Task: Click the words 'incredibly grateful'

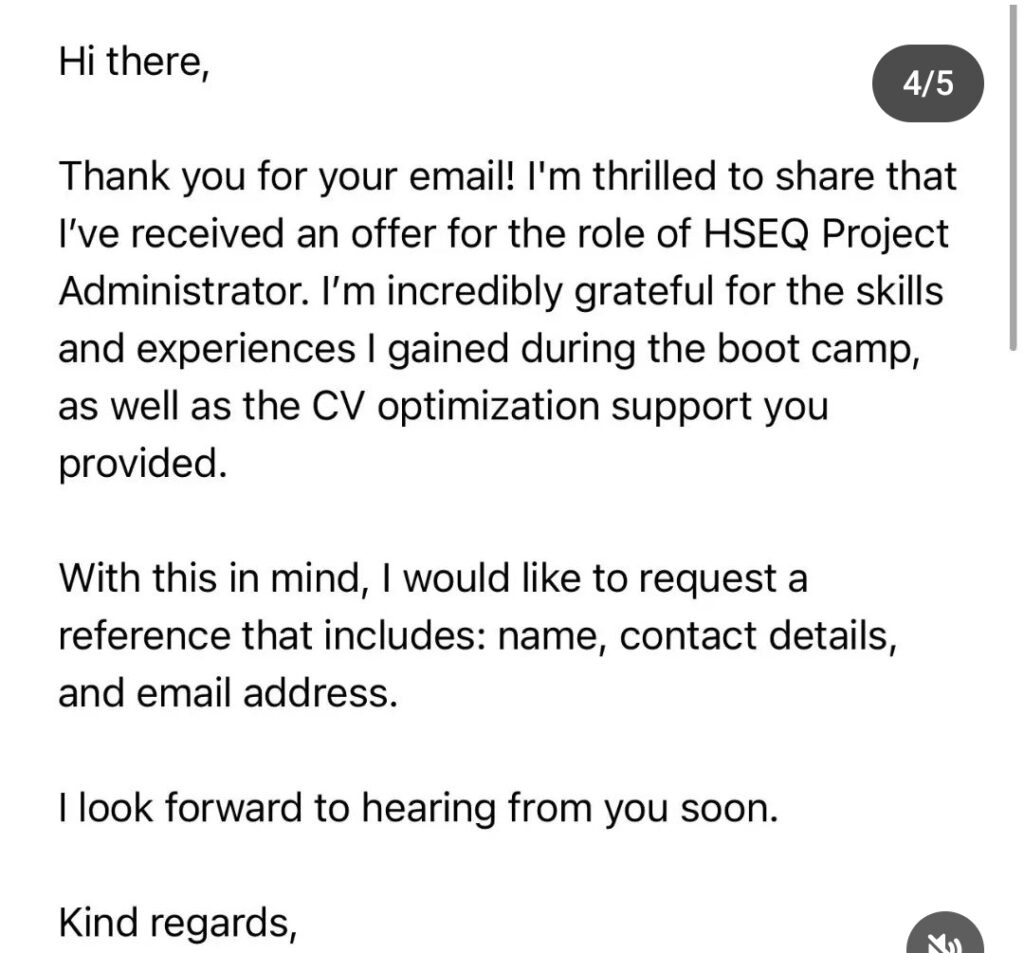Action: (x=550, y=292)
